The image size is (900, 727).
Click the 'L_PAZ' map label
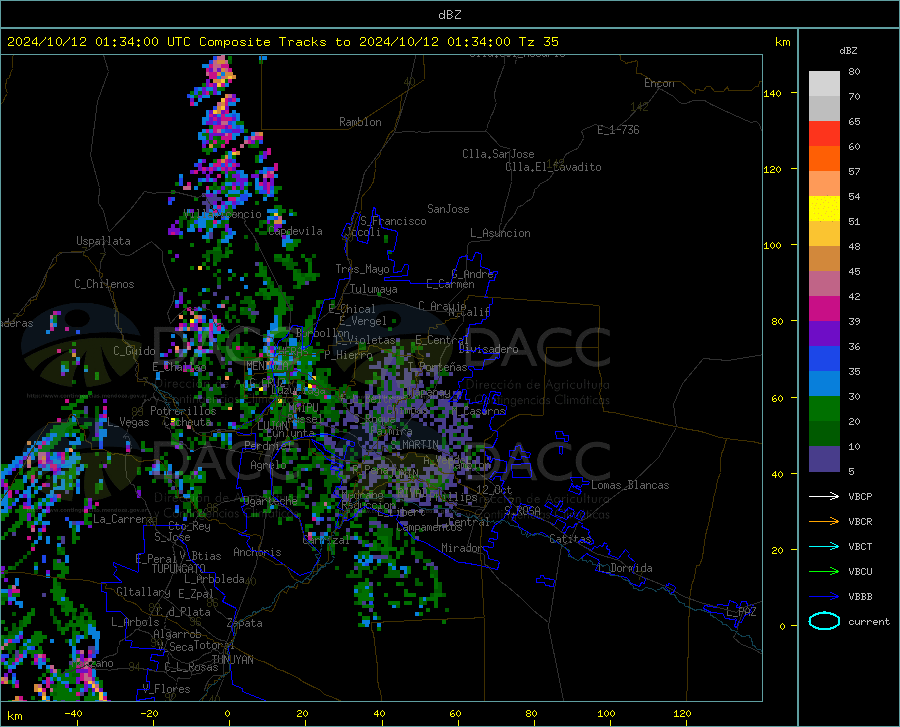(741, 612)
